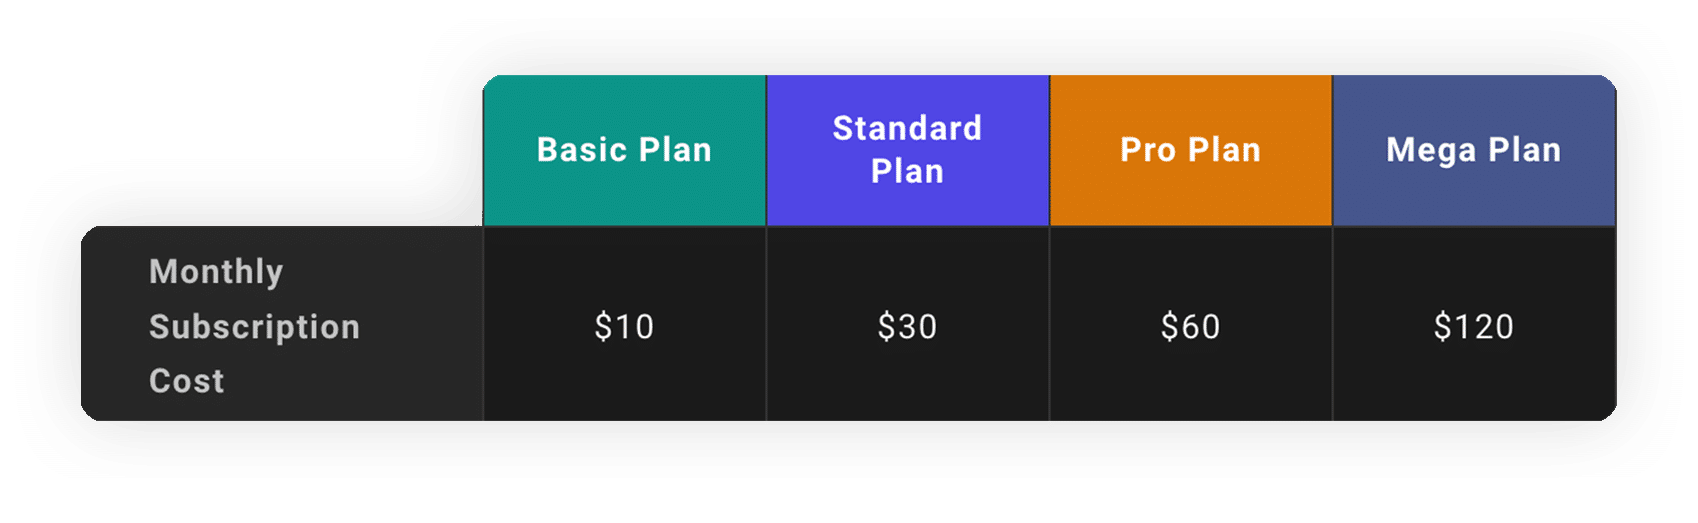Click the dollar sign of $120

(1442, 326)
